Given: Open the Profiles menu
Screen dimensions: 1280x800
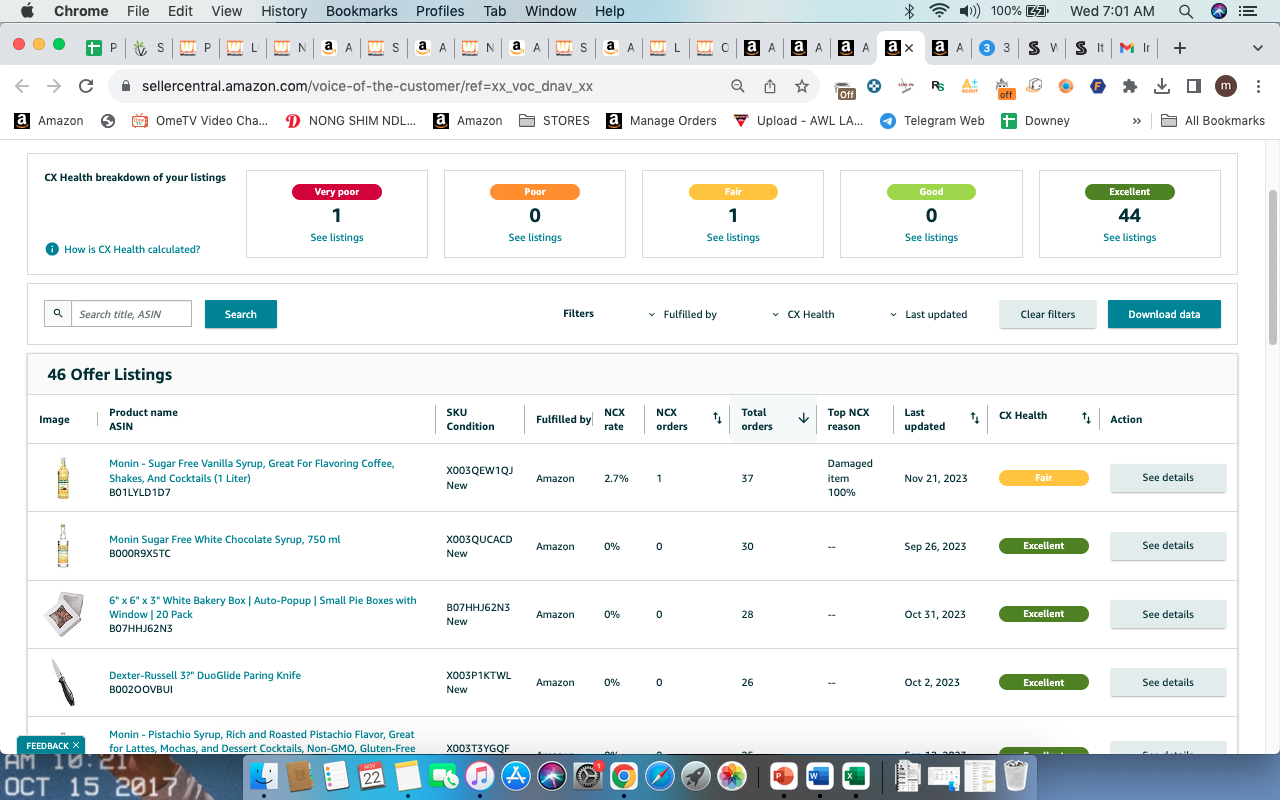Looking at the screenshot, I should 440,12.
